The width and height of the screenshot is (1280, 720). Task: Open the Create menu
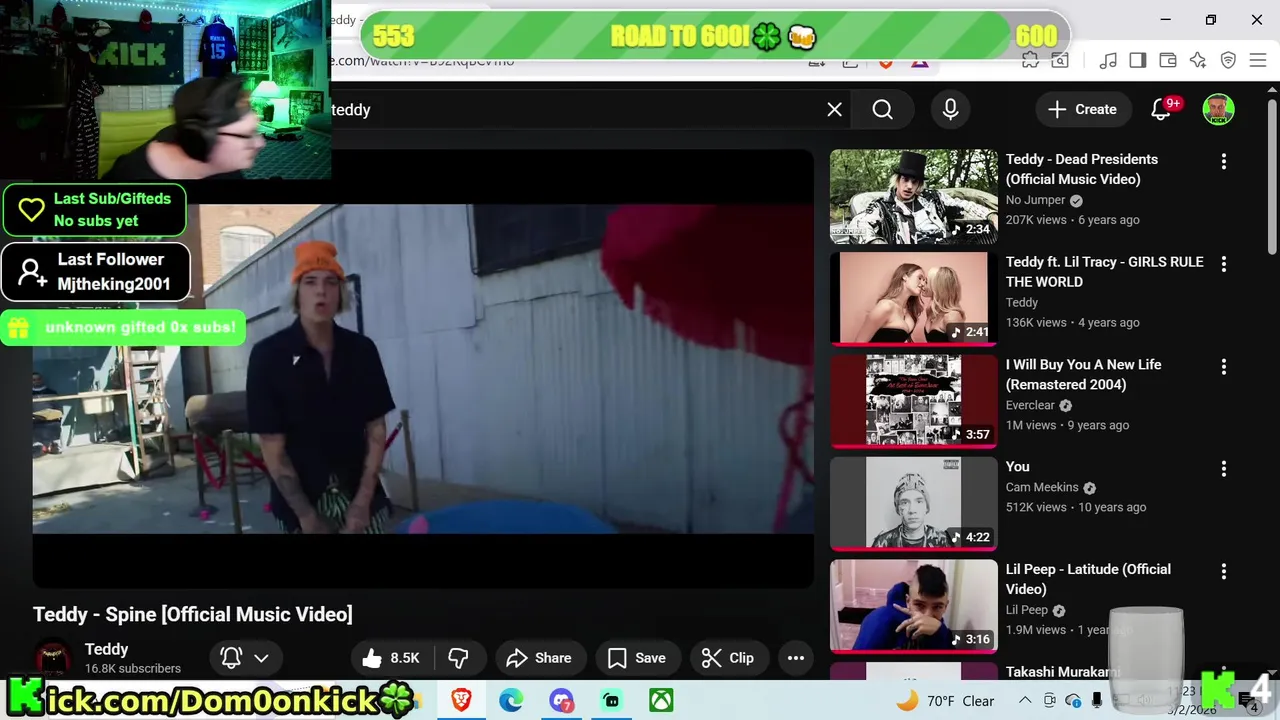click(1082, 110)
